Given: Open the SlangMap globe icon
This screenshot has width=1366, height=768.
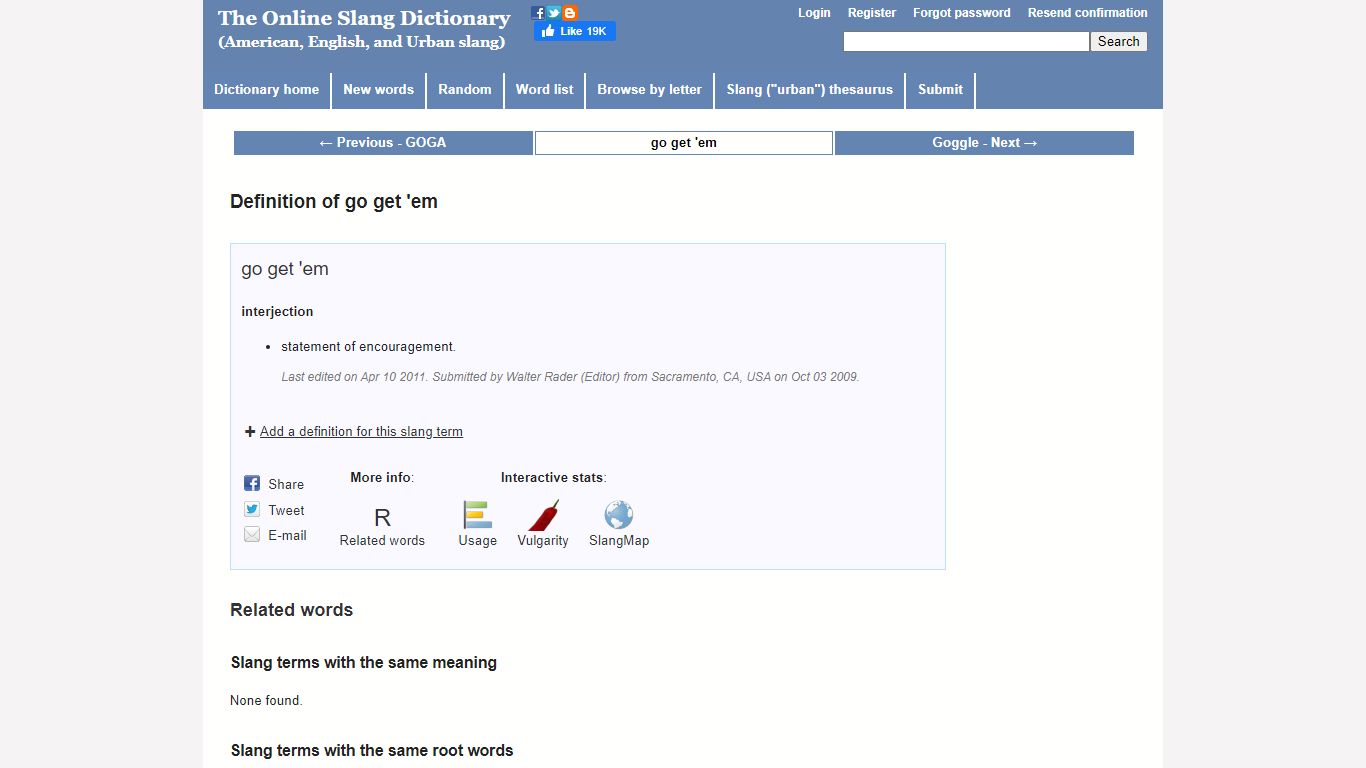Looking at the screenshot, I should click(x=619, y=515).
